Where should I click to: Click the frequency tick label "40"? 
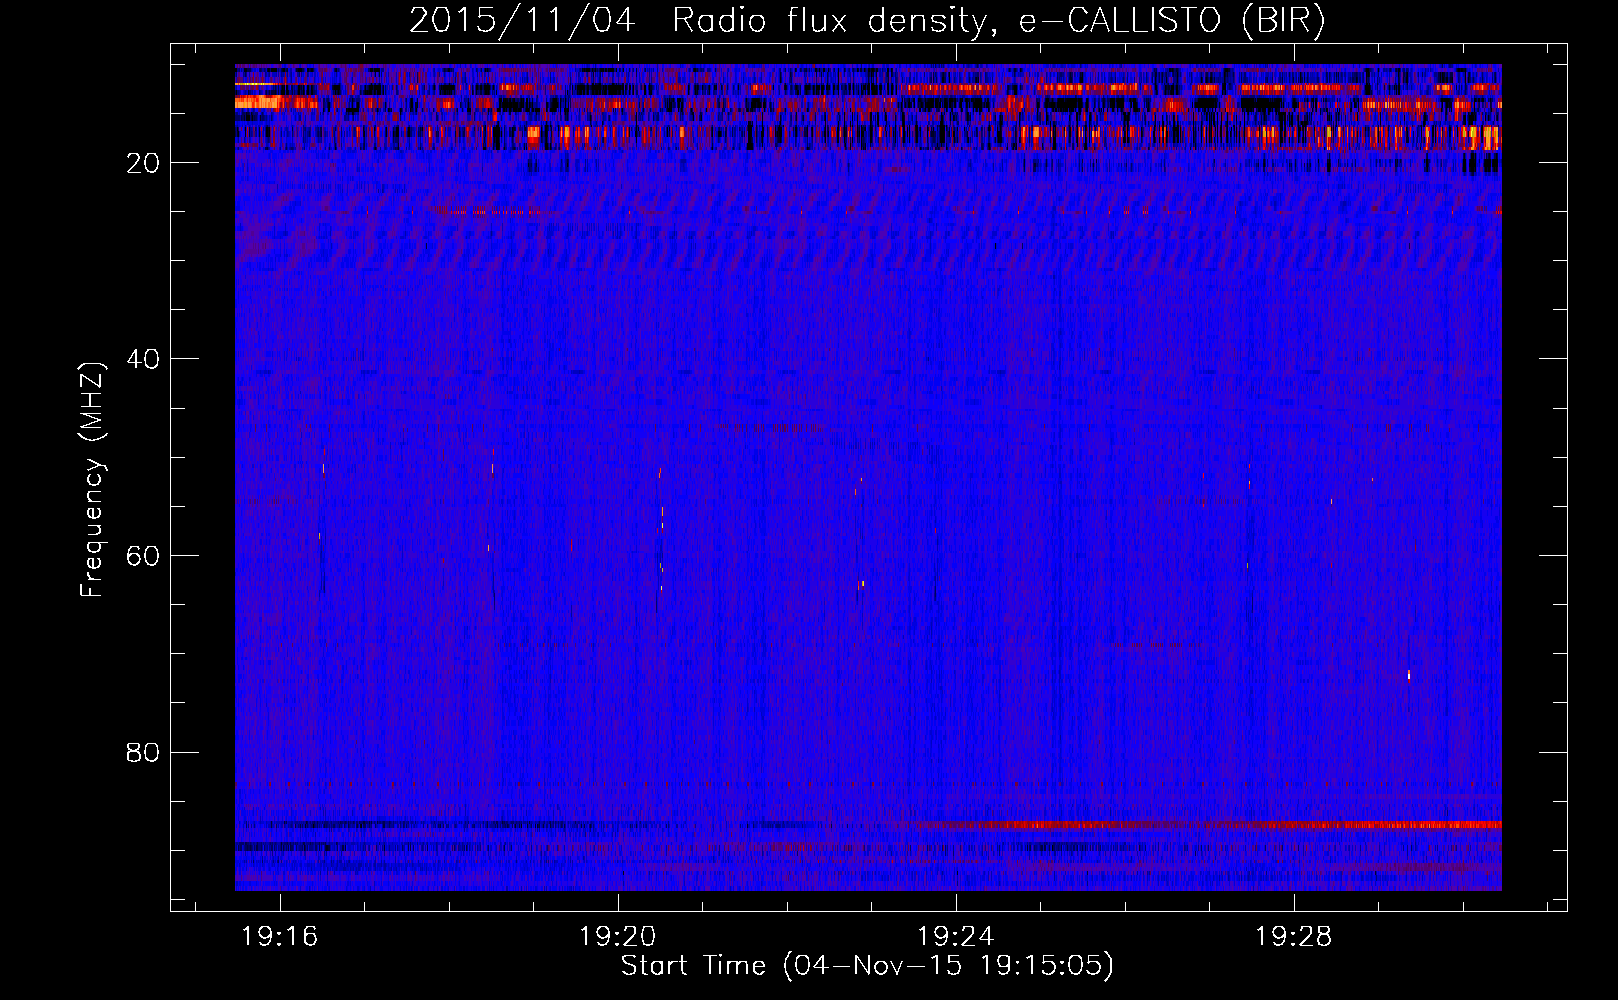(x=143, y=359)
